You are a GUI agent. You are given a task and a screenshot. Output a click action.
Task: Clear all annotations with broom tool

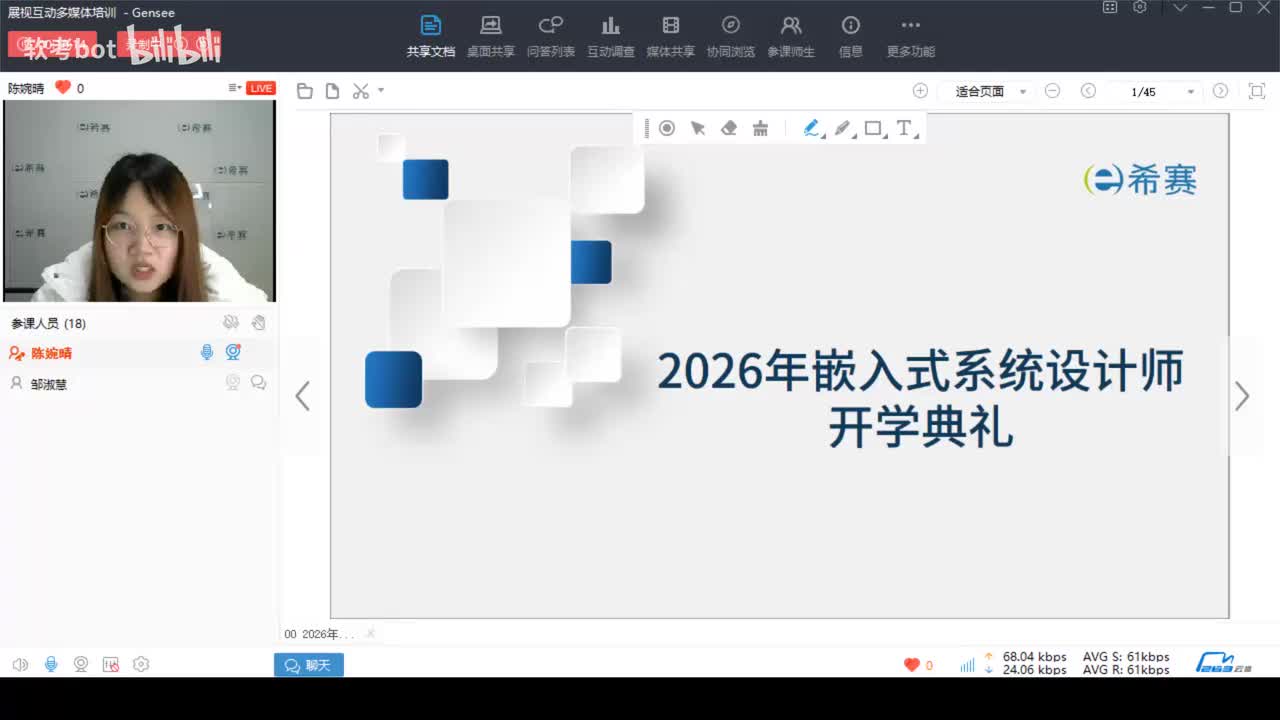[x=760, y=128]
